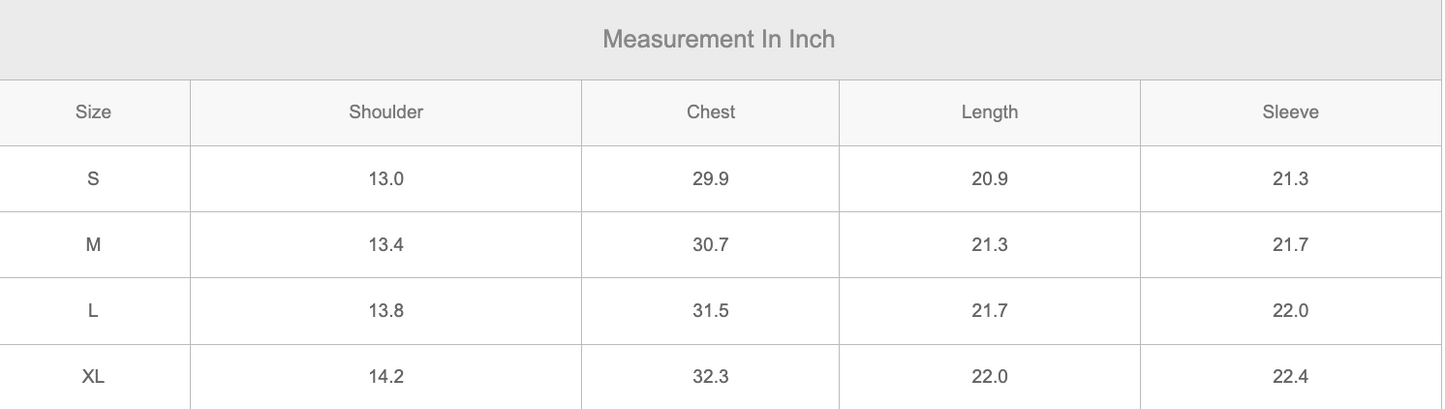Select the L size row label
This screenshot has height=409, width=1445.
tap(93, 311)
